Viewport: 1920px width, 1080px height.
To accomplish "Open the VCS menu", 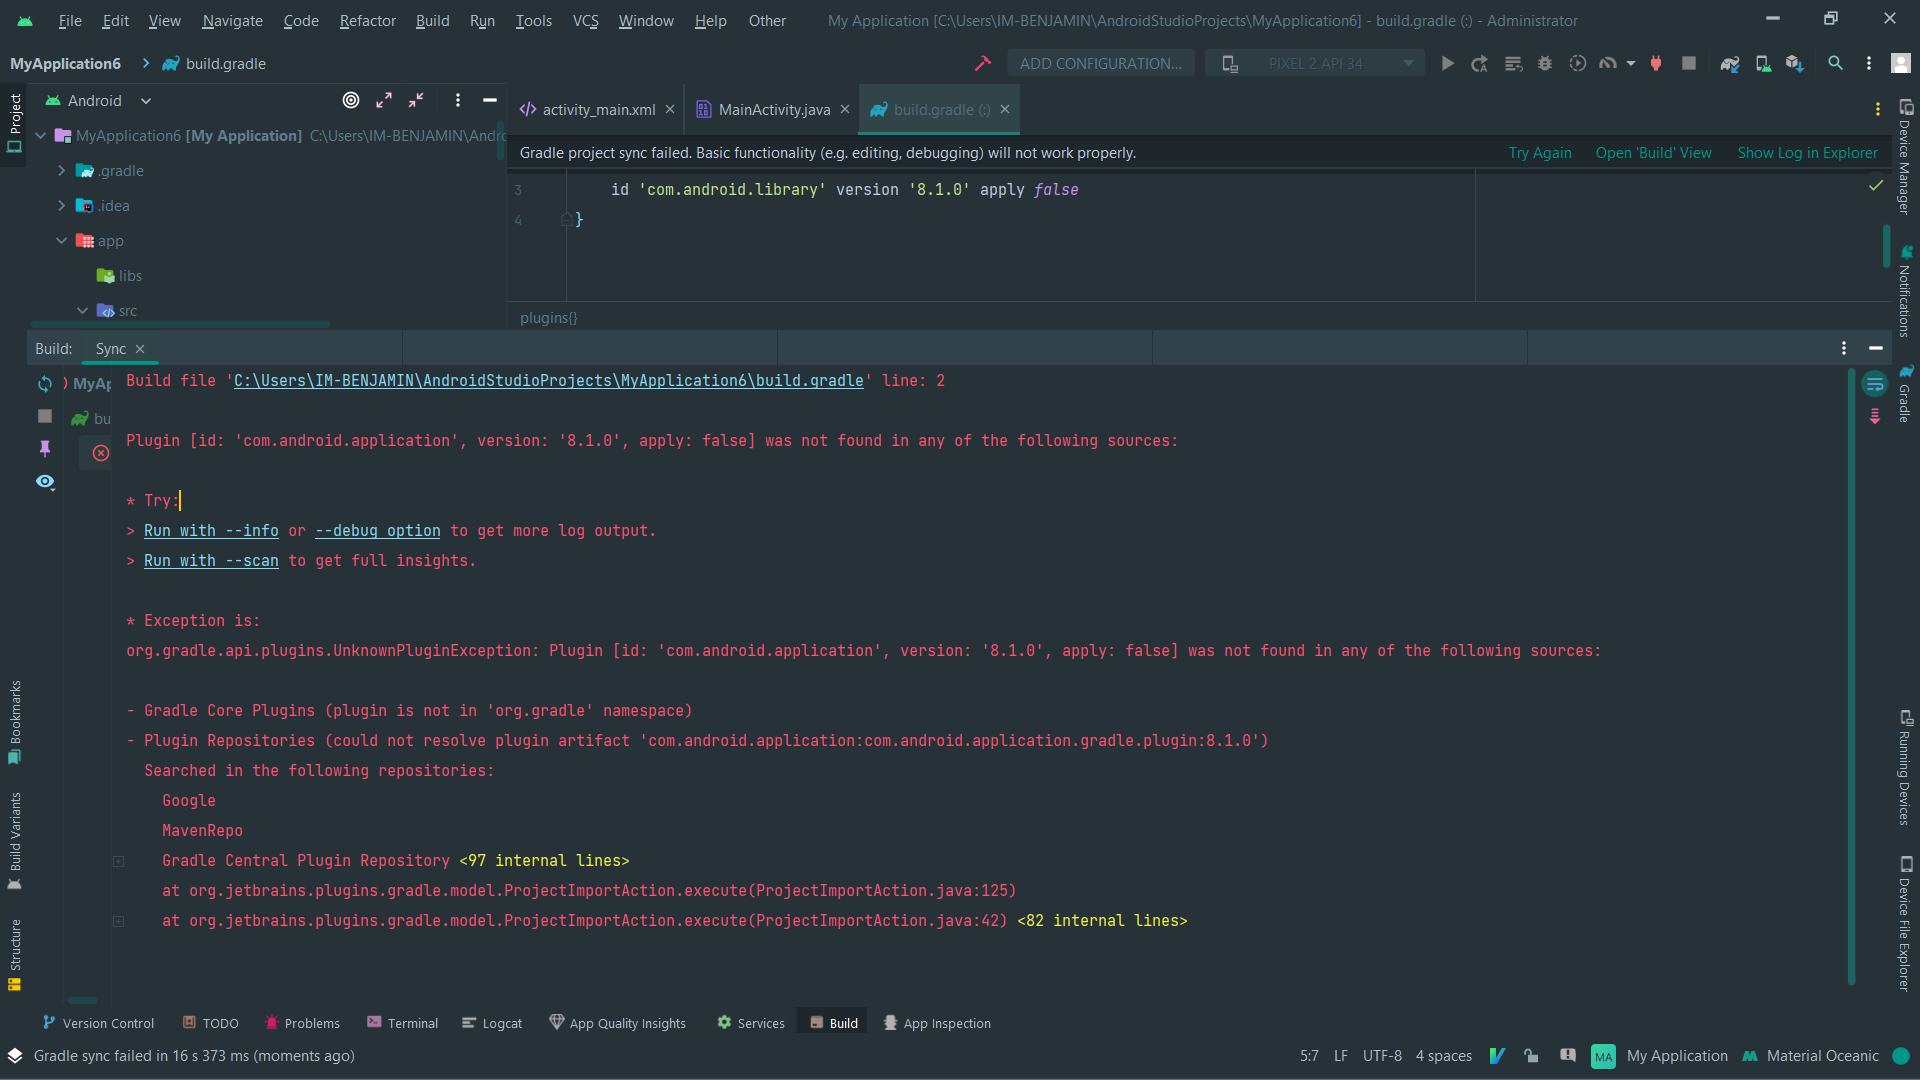I will [x=585, y=20].
